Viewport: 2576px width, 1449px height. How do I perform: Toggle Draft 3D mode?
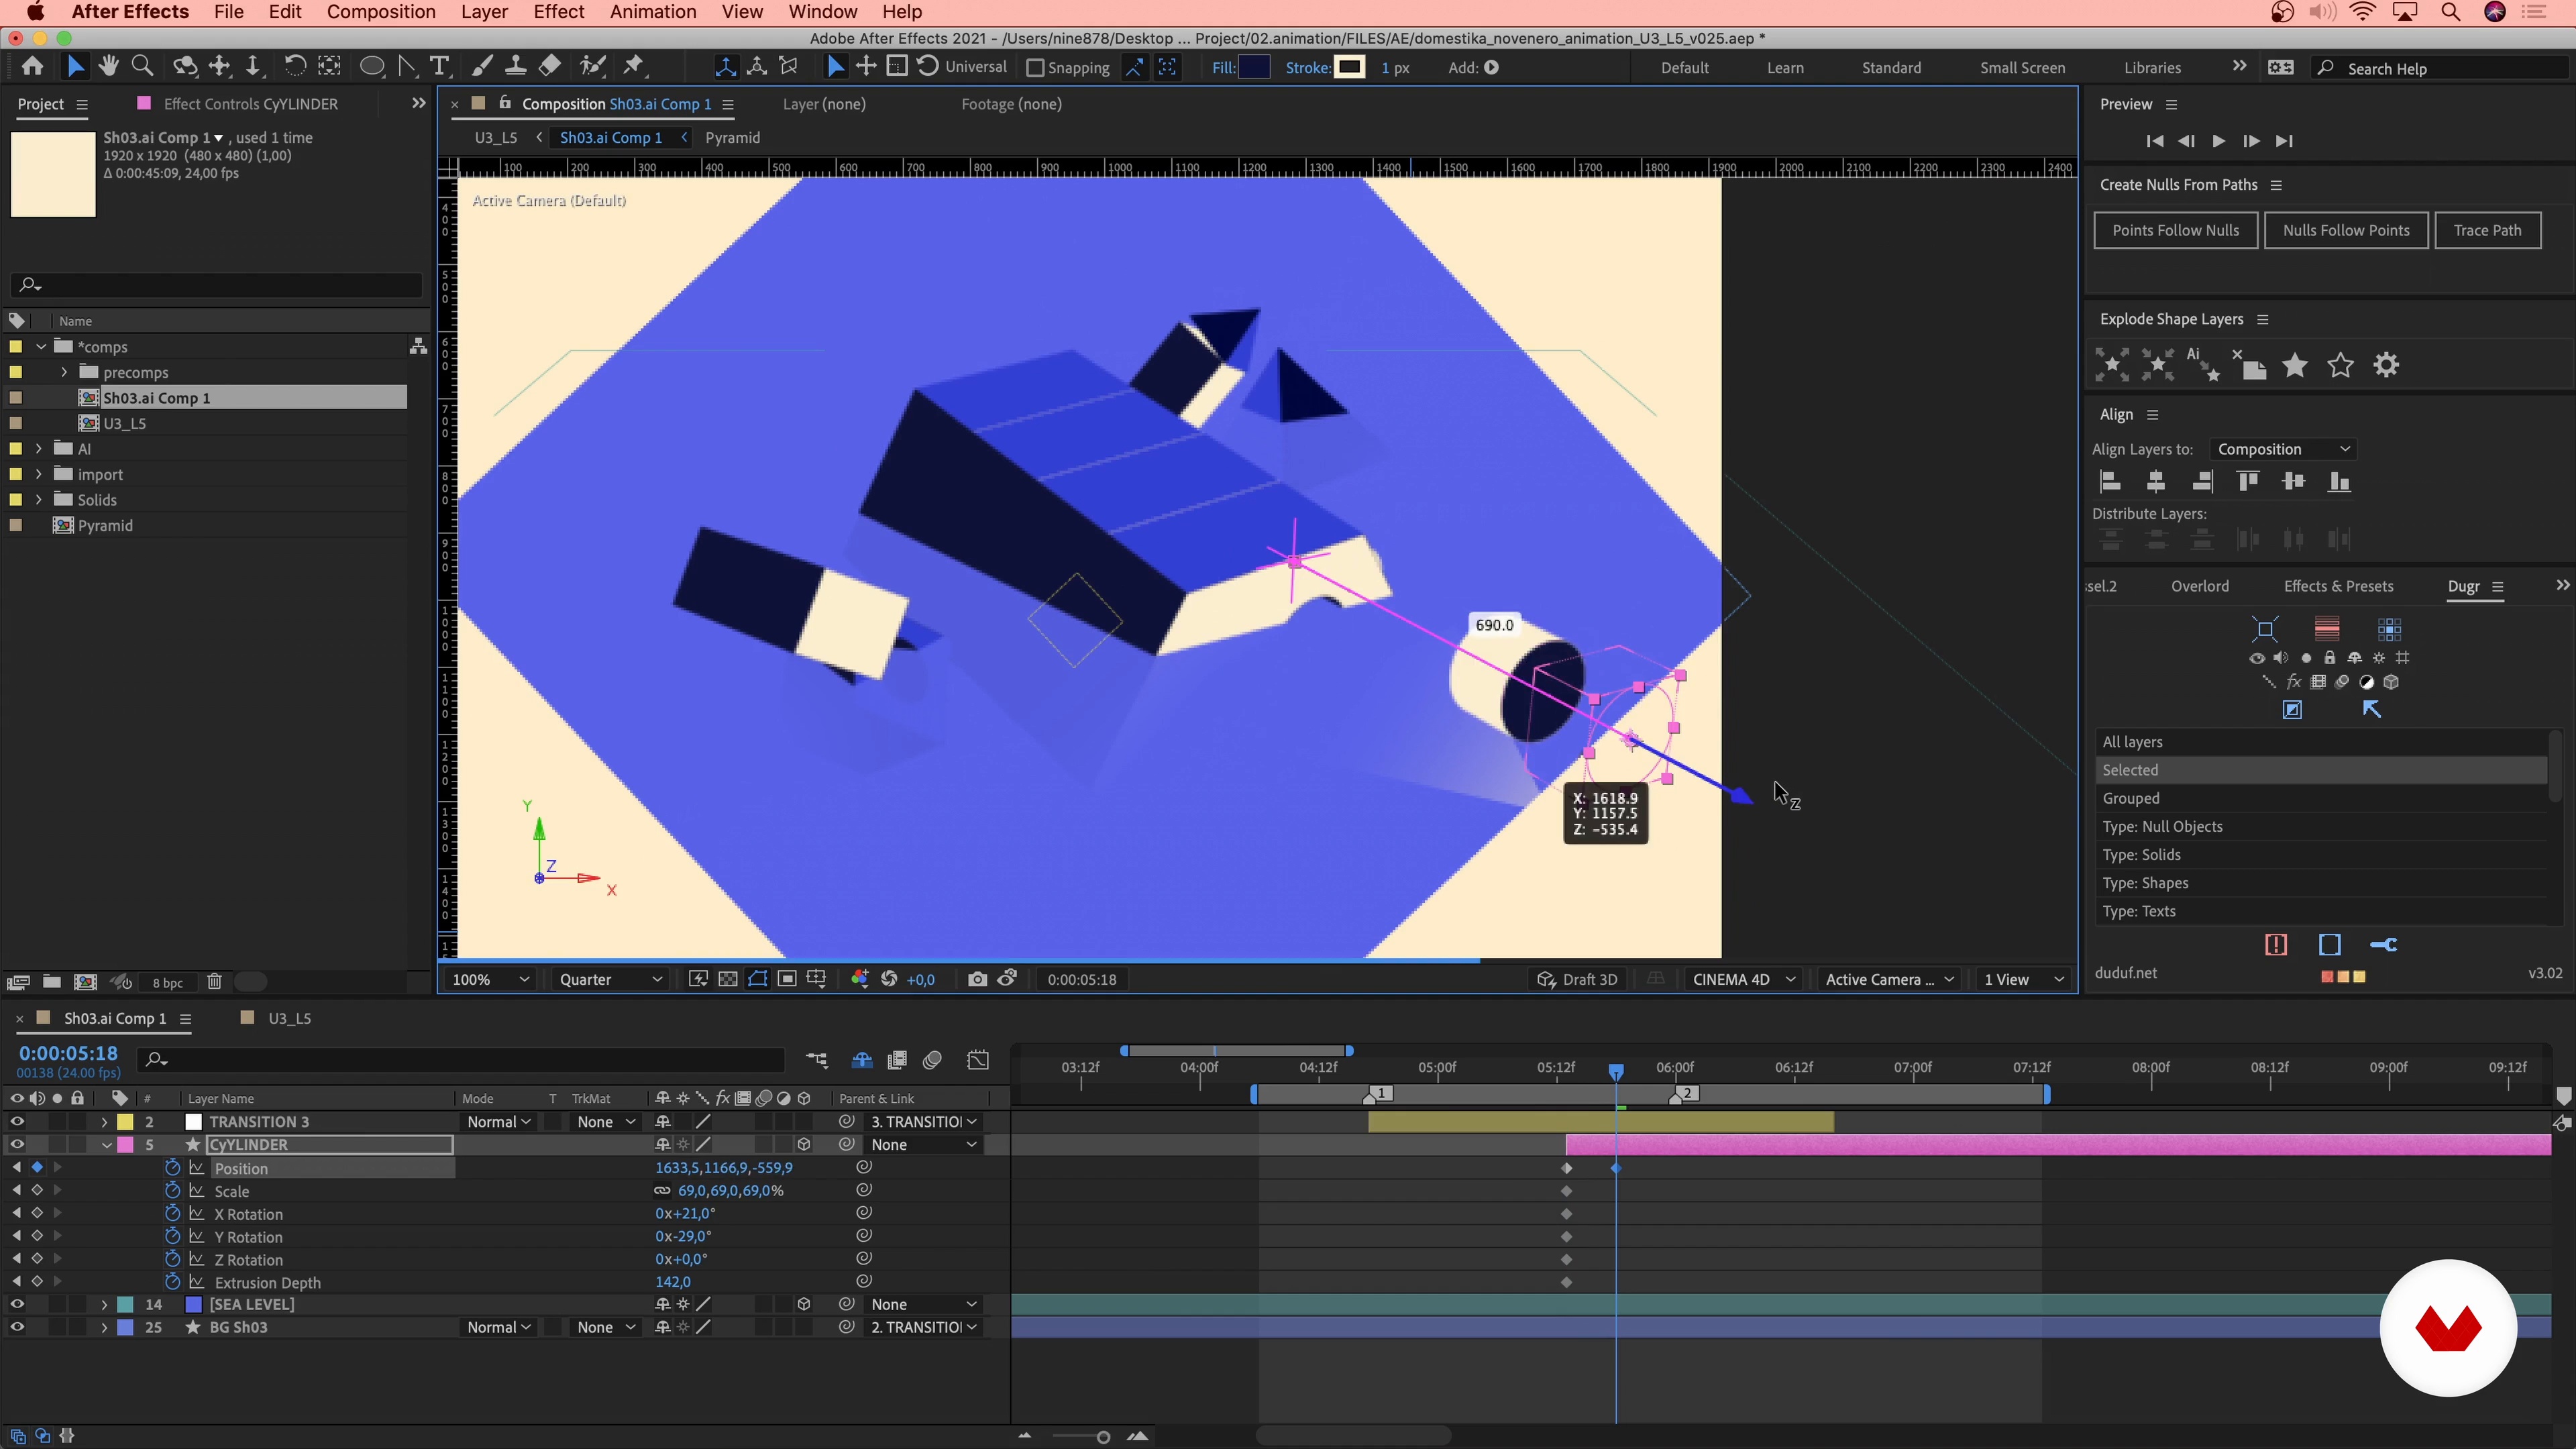[1577, 979]
